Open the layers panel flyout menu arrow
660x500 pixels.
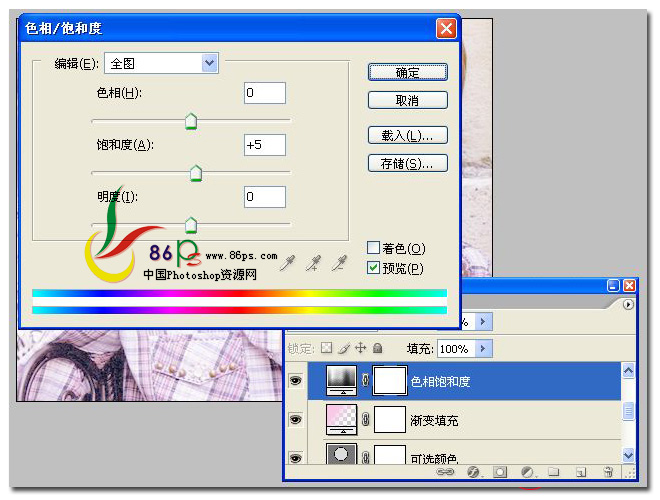coord(628,304)
